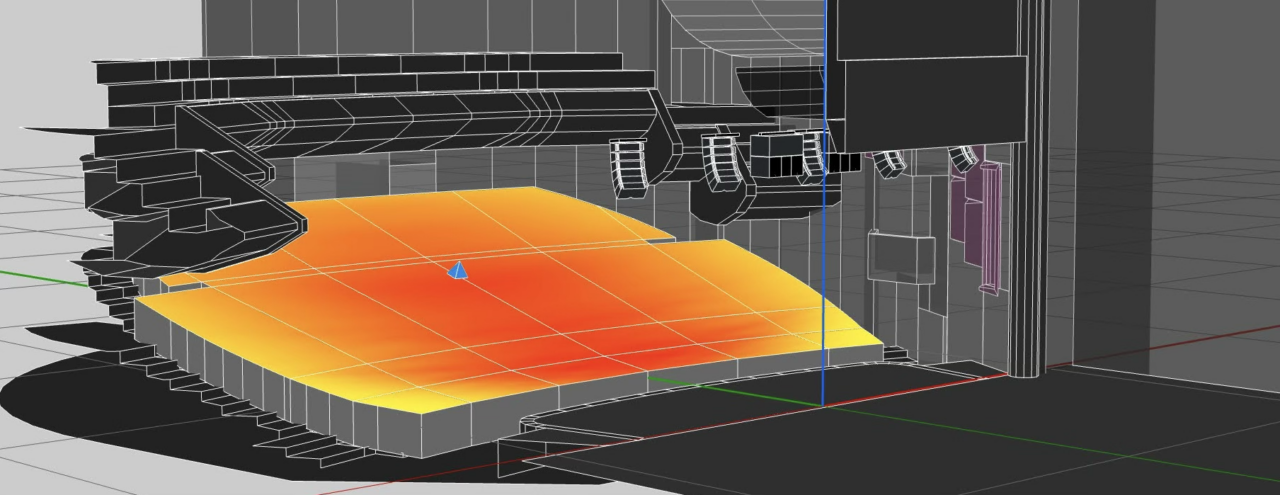Select the second line array from left
Screen dimensions: 1280x495
point(722,164)
